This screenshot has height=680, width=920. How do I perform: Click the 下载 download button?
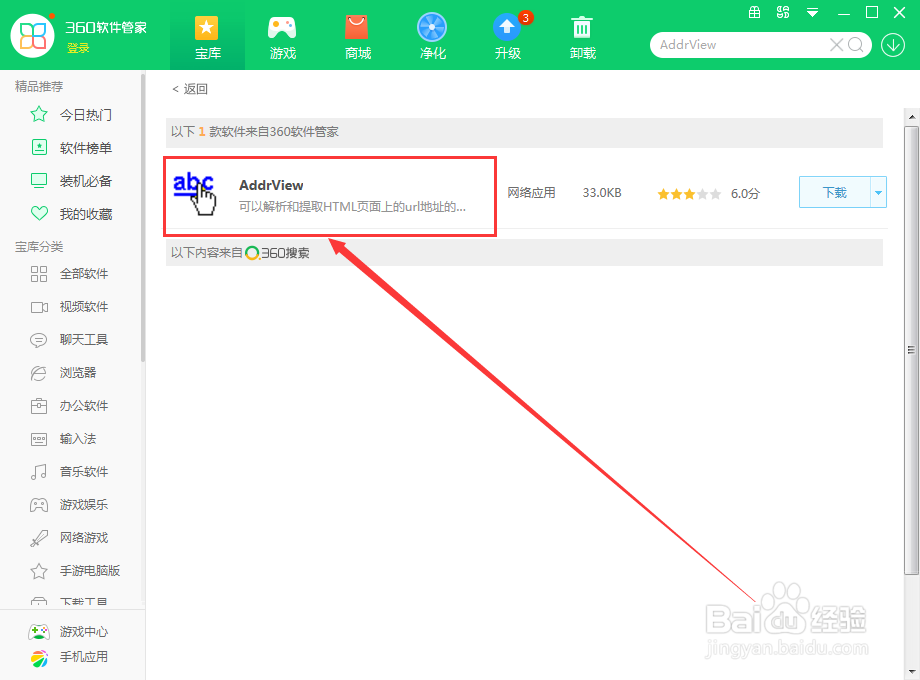(834, 192)
